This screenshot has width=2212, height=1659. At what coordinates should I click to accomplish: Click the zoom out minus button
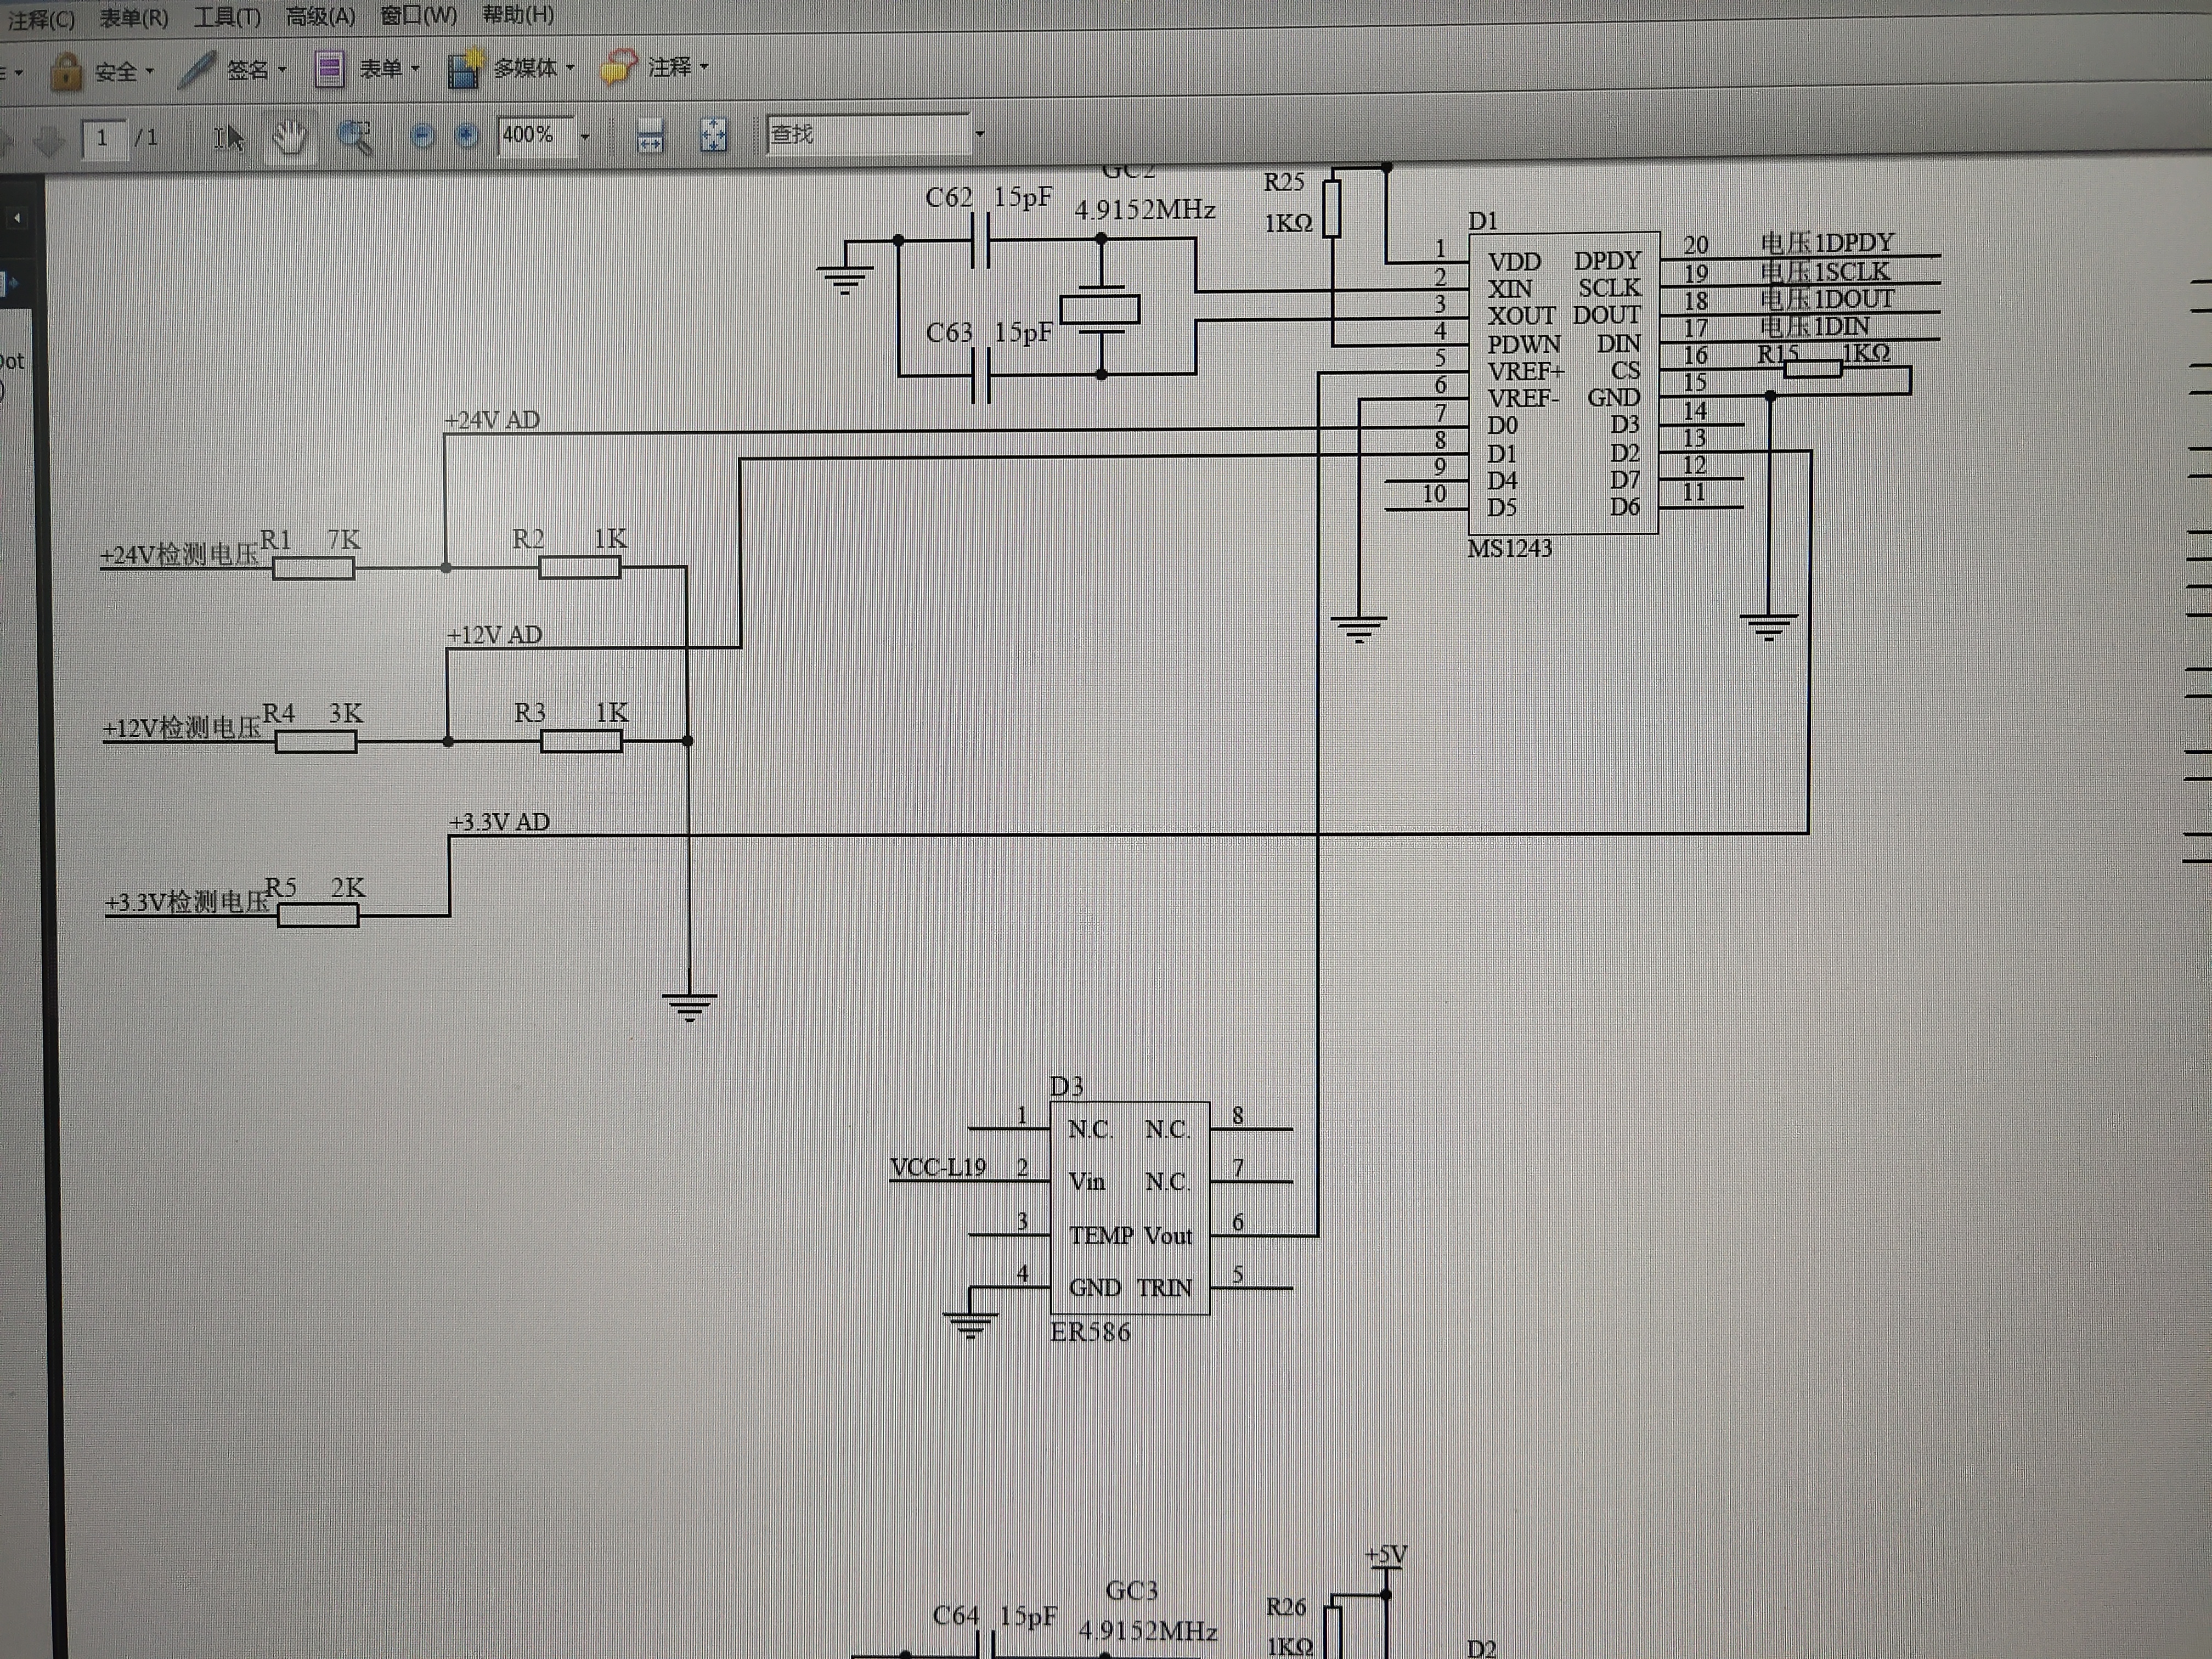[x=422, y=136]
